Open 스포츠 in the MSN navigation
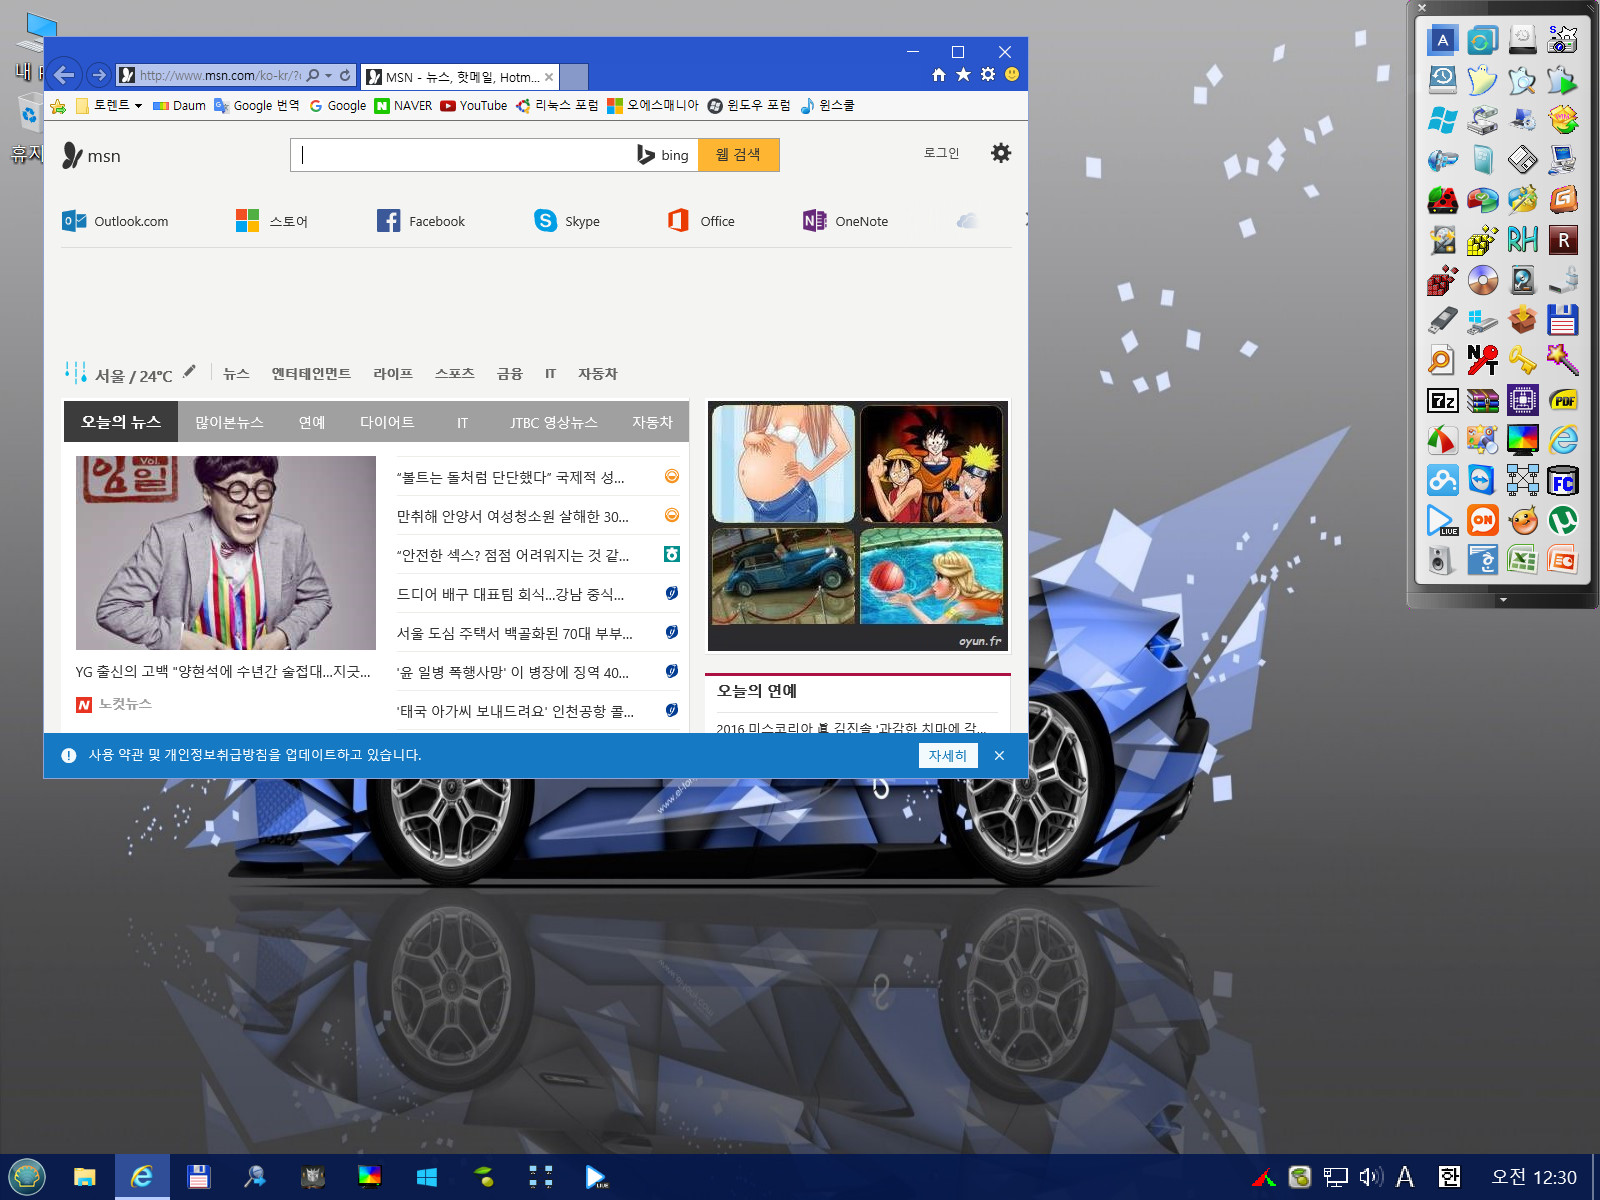 (x=455, y=373)
